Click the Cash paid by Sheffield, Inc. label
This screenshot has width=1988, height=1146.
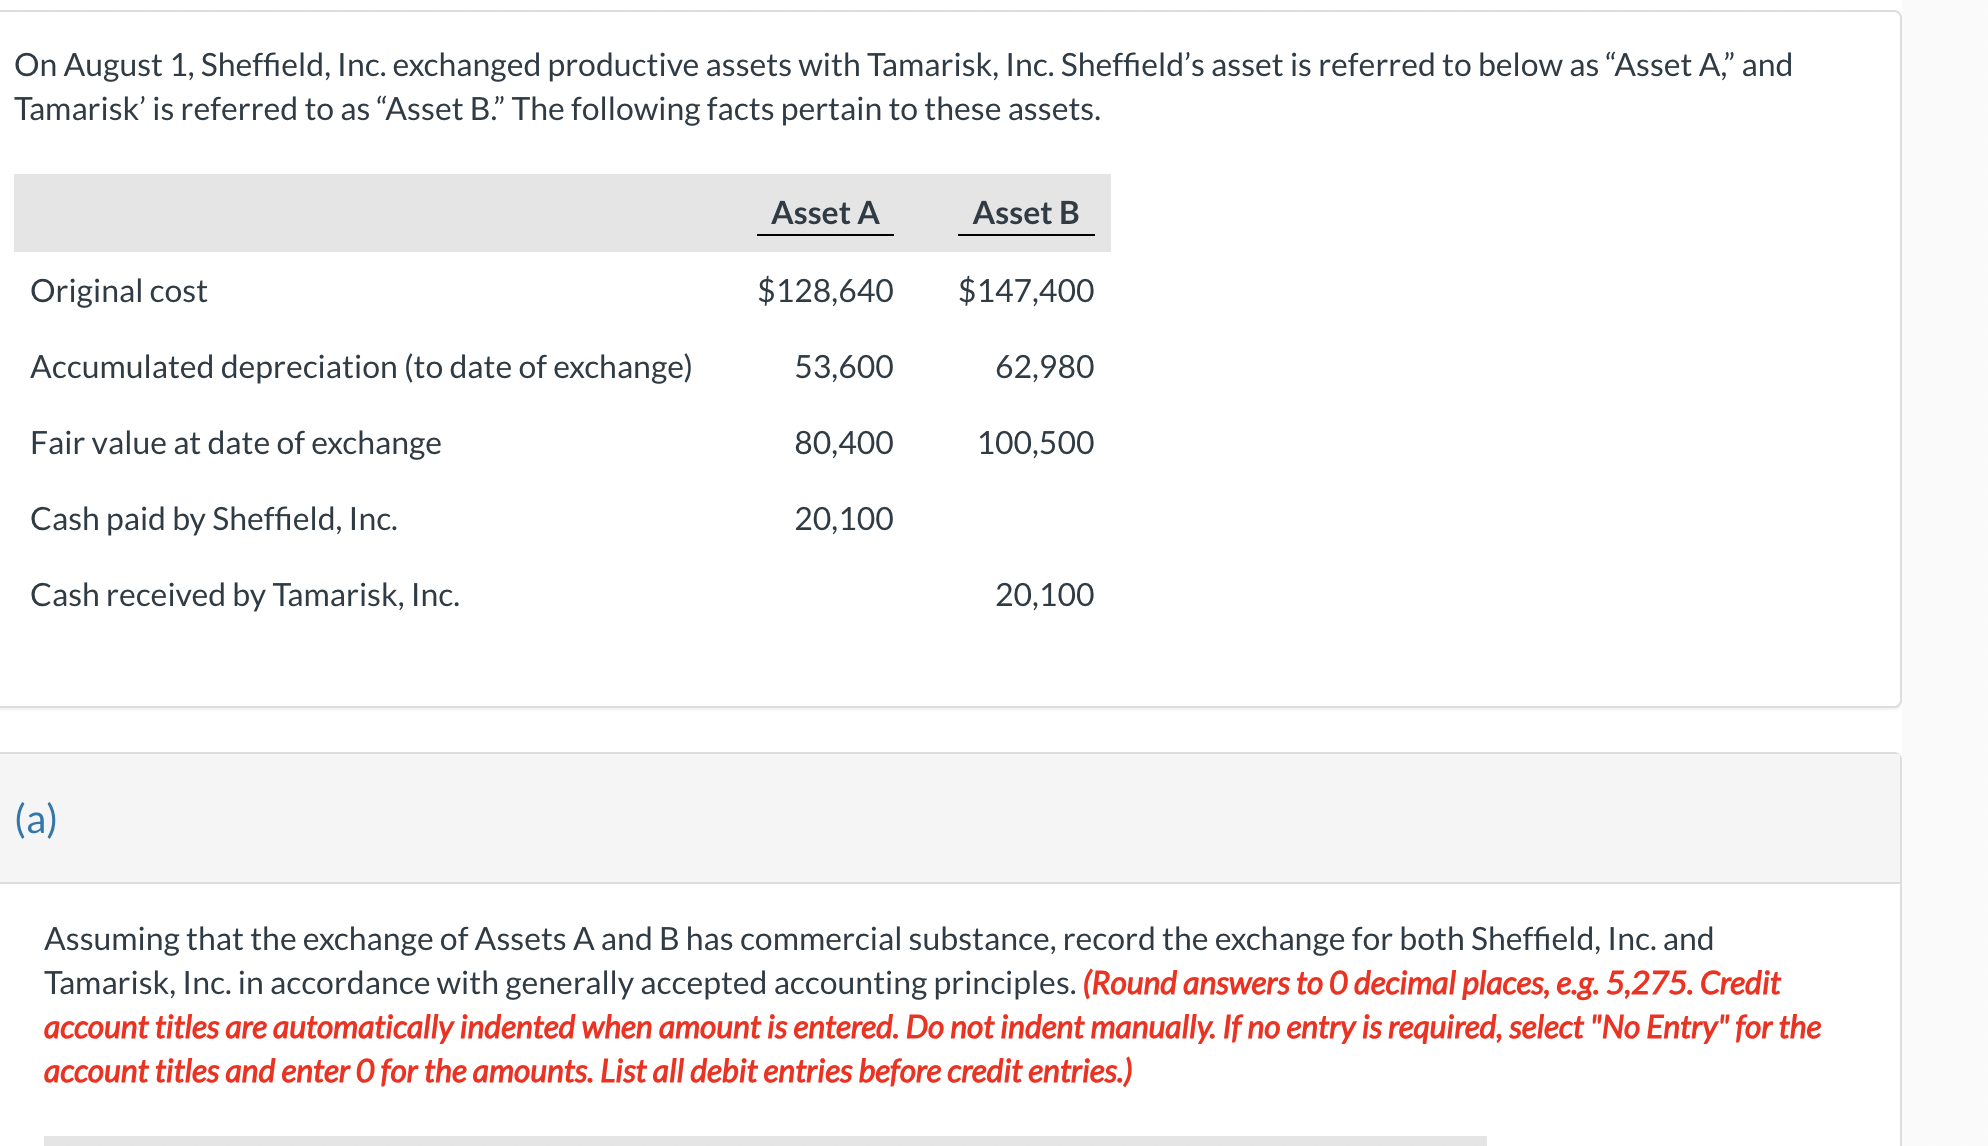(214, 519)
